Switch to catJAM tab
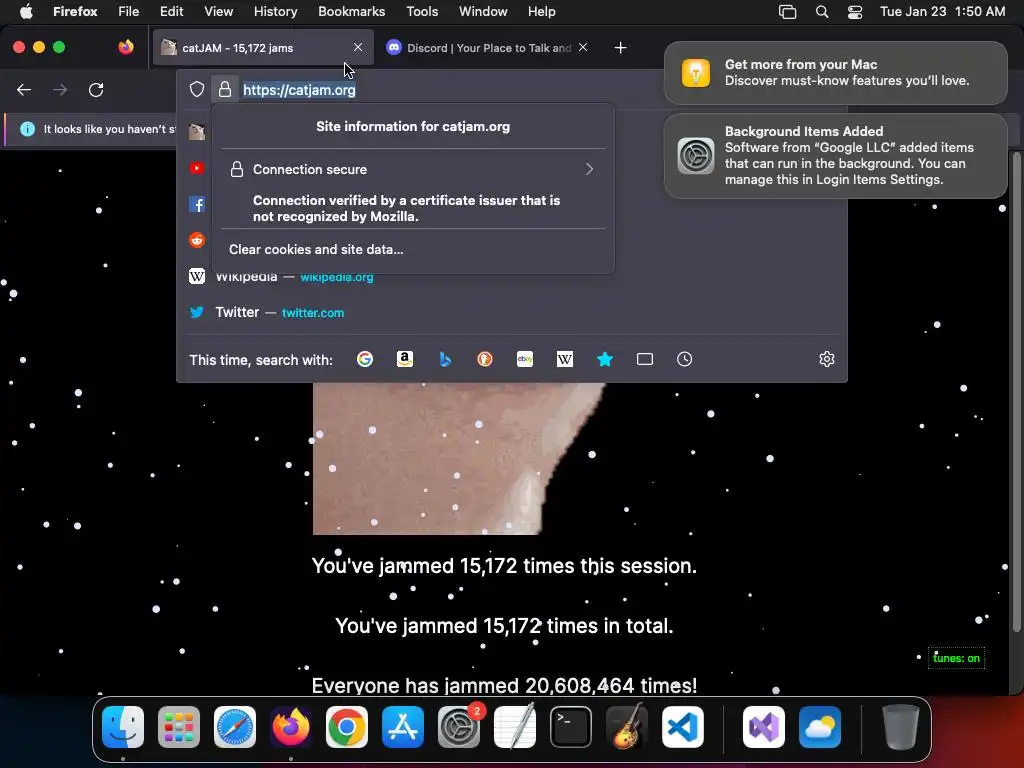This screenshot has width=1024, height=768. (263, 48)
